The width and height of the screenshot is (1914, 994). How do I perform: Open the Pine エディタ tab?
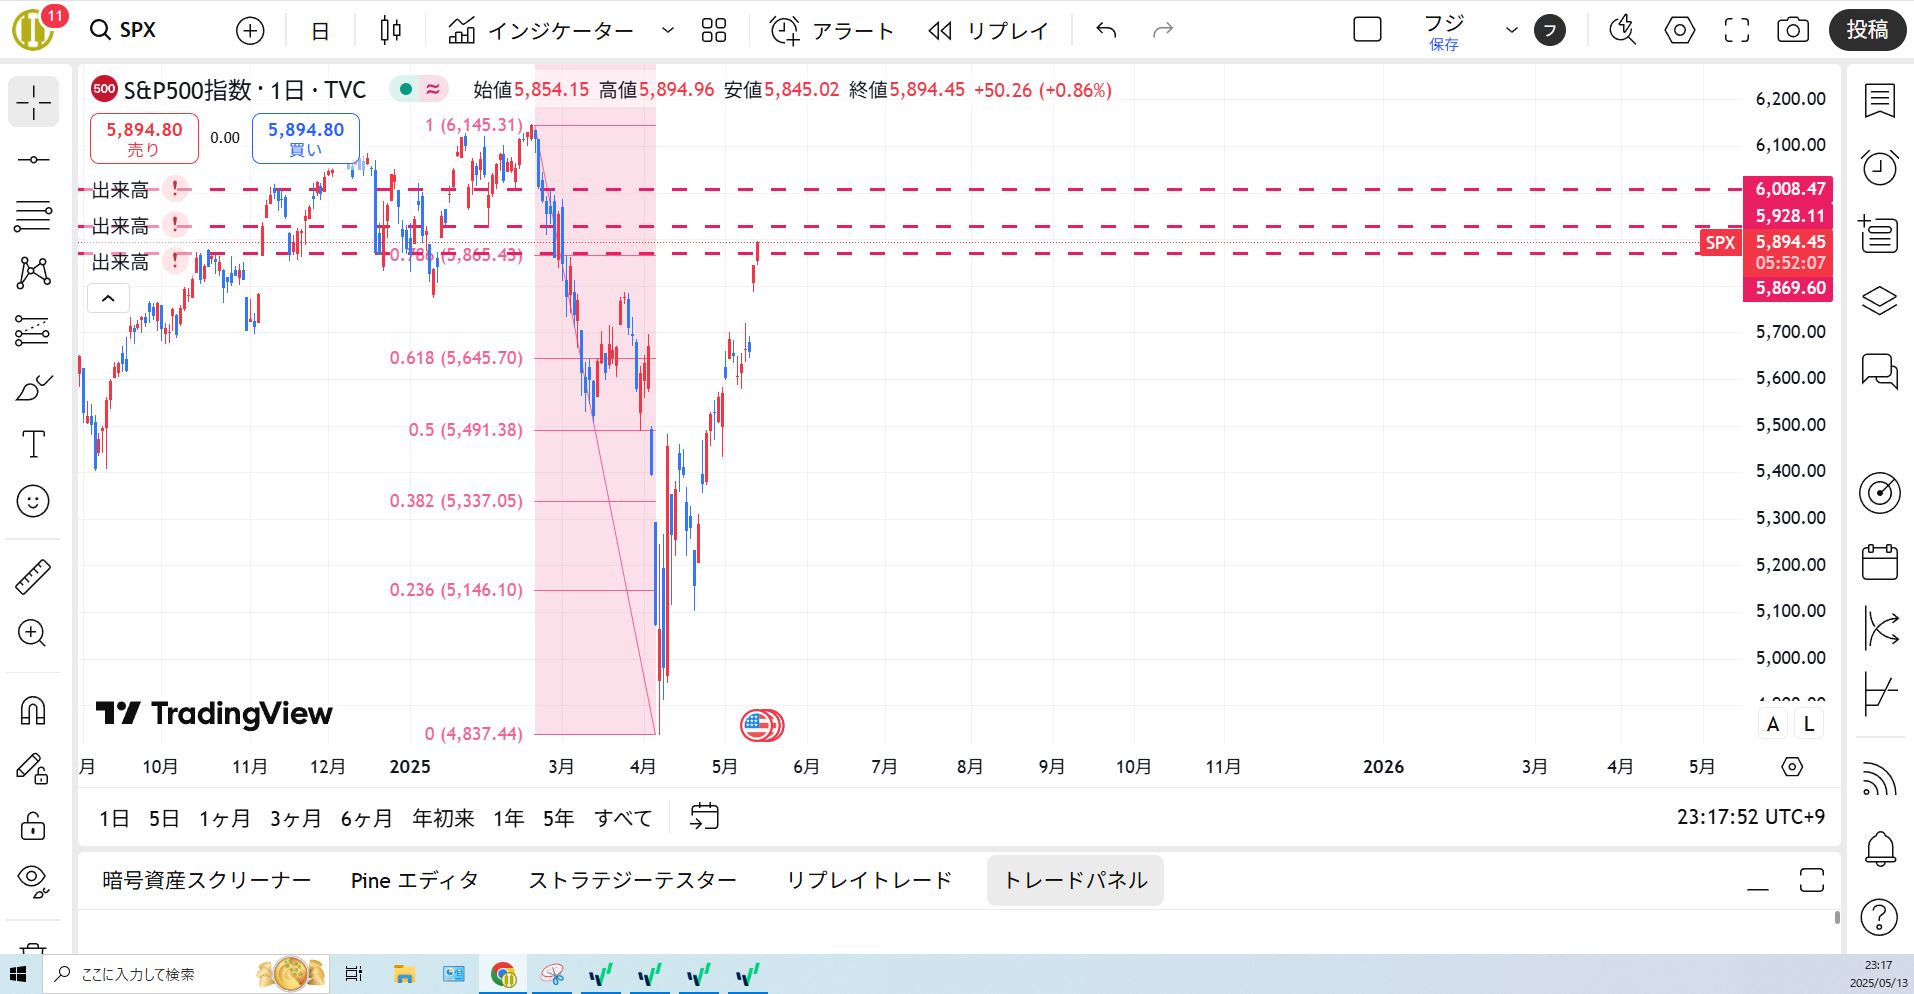coord(415,880)
